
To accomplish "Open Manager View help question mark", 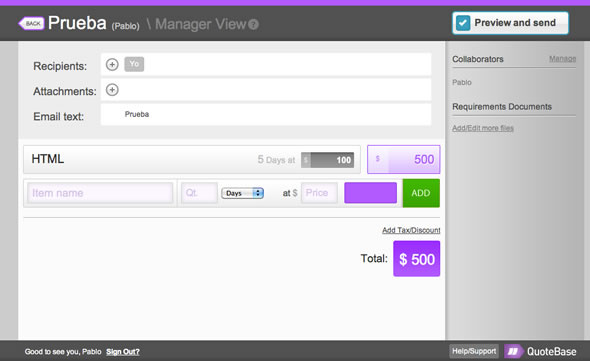I will (254, 24).
